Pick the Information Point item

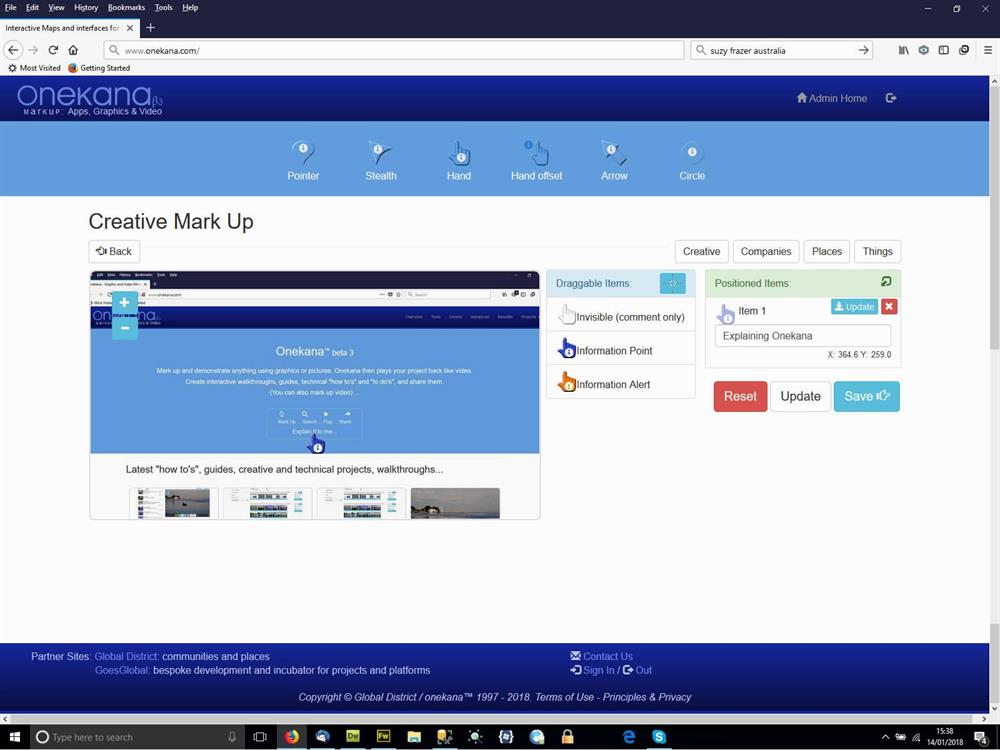pyautogui.click(x=621, y=350)
